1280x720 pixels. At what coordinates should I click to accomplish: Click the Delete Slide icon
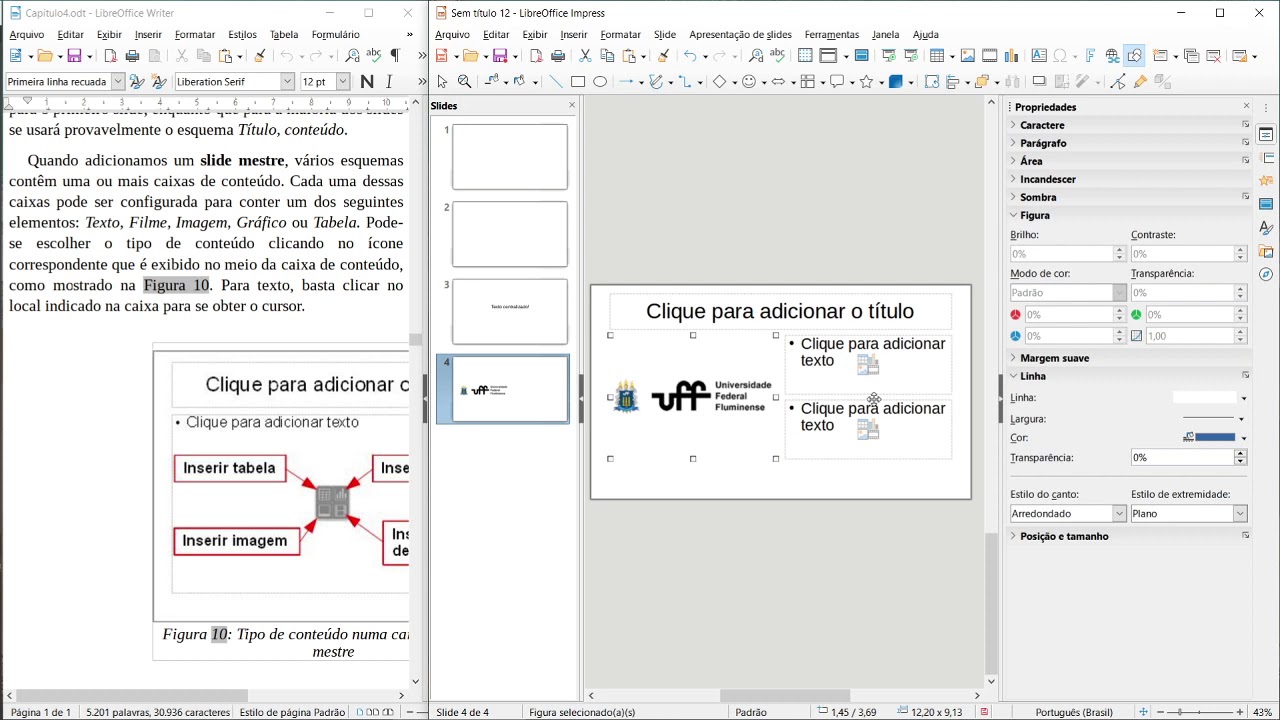[1213, 56]
